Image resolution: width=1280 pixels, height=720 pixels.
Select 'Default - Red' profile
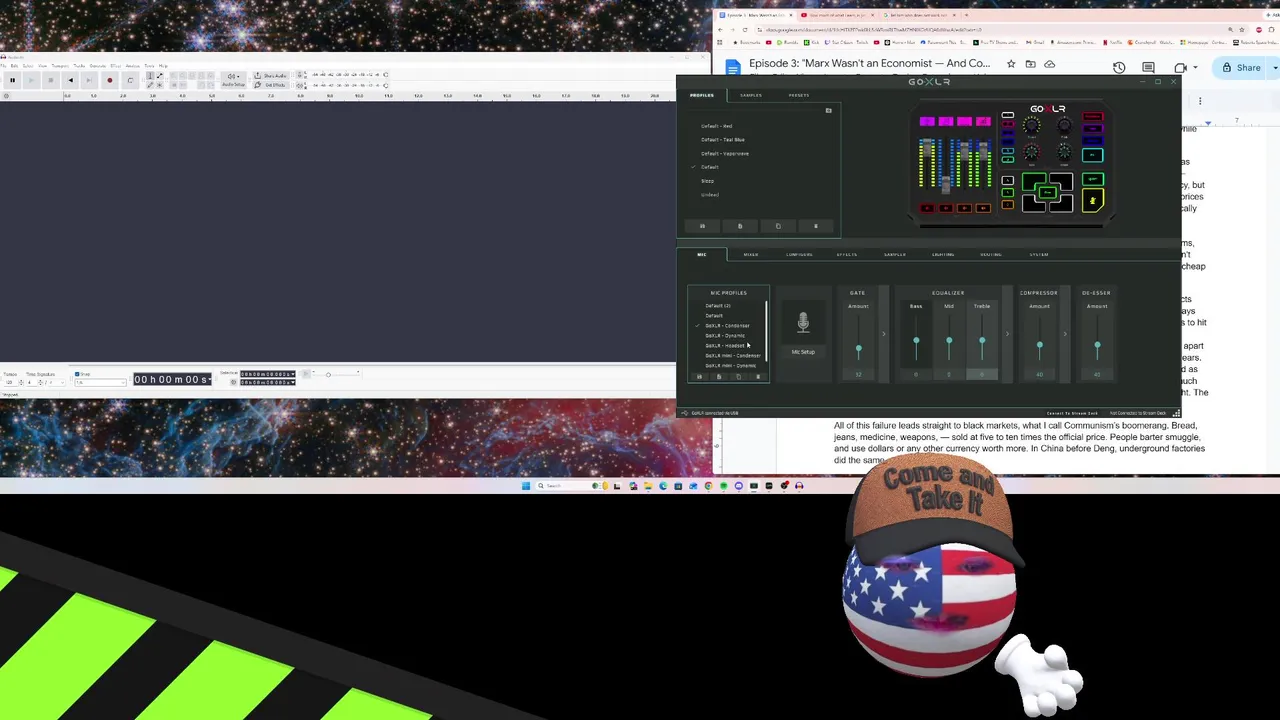[717, 126]
